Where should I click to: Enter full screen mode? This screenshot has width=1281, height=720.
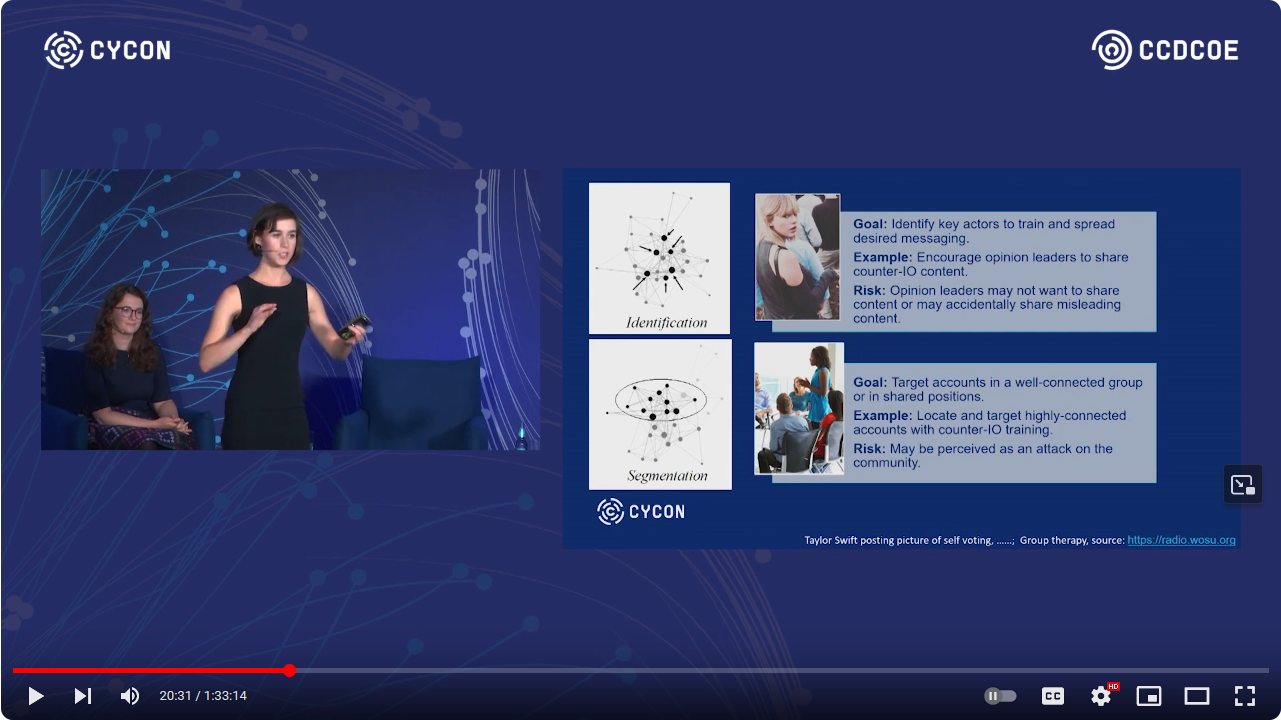tap(1244, 696)
